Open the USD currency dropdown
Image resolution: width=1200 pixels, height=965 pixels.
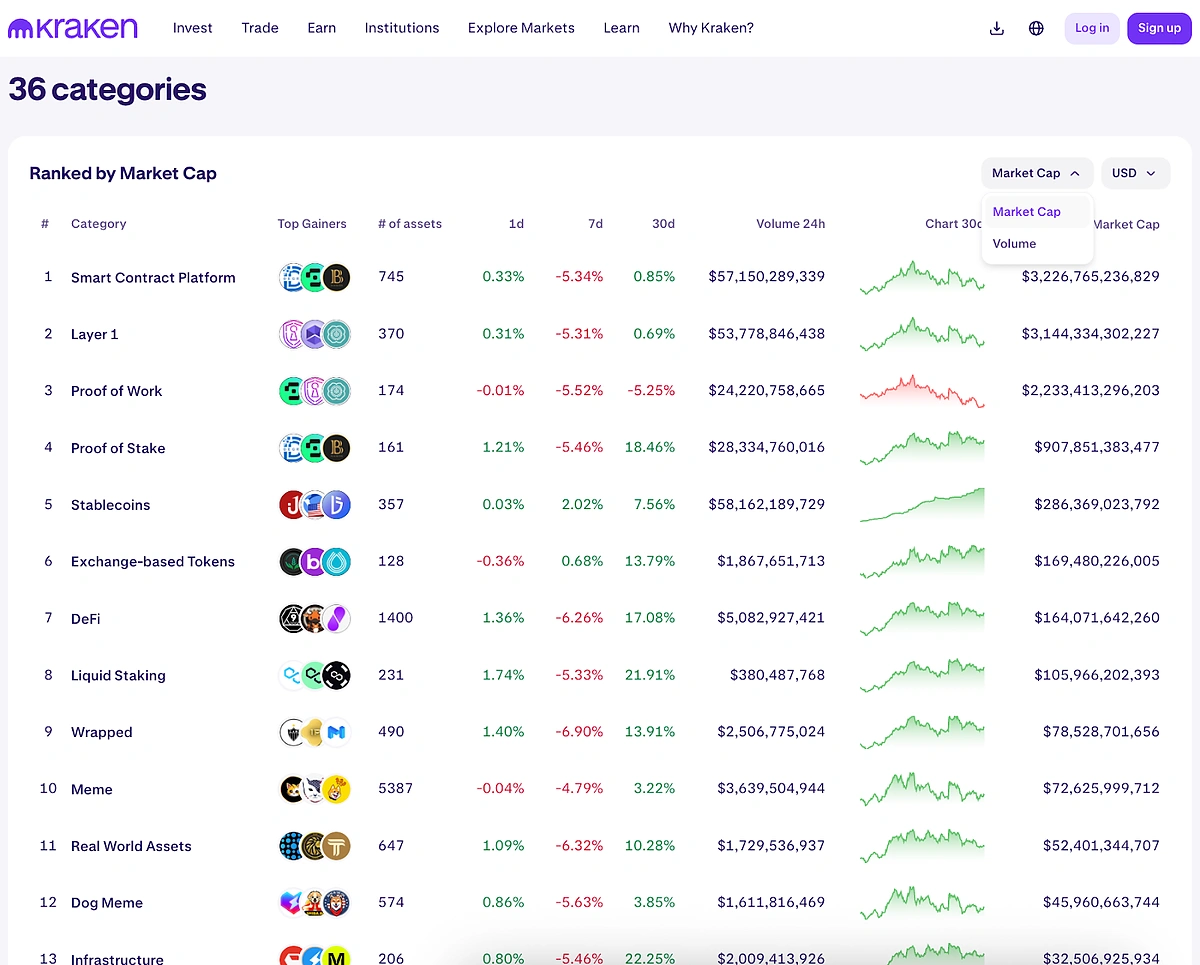(x=1135, y=172)
